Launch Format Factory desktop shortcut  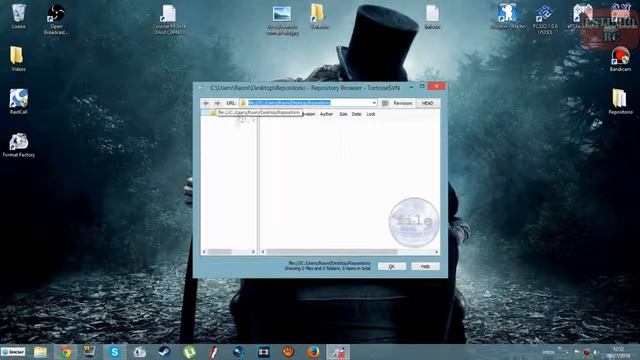[x=18, y=145]
